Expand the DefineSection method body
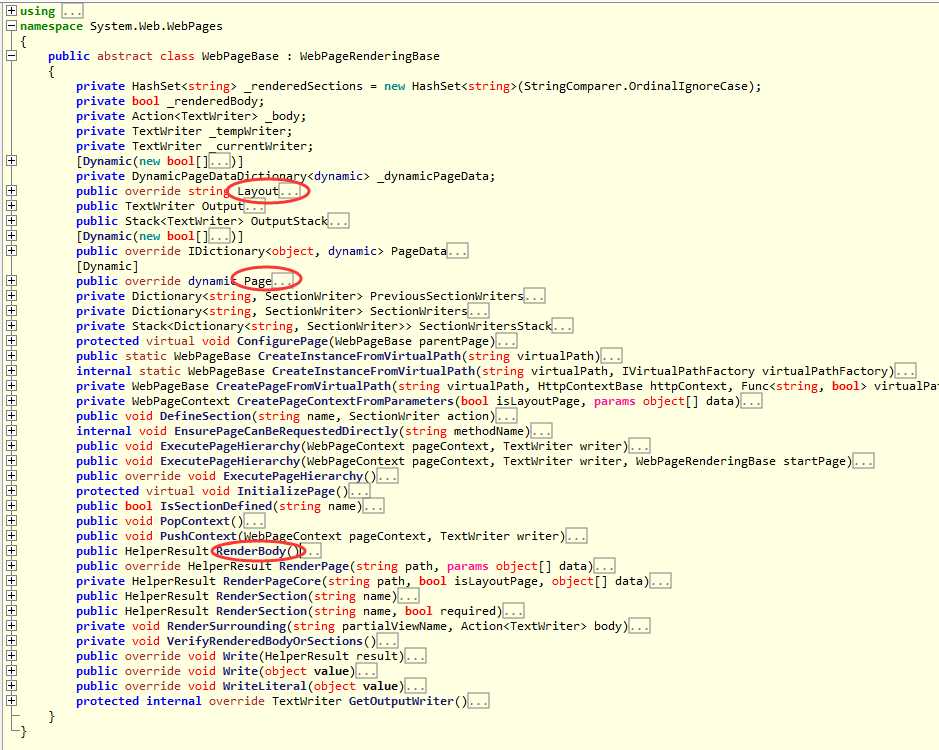This screenshot has height=750, width=939. tap(11, 415)
